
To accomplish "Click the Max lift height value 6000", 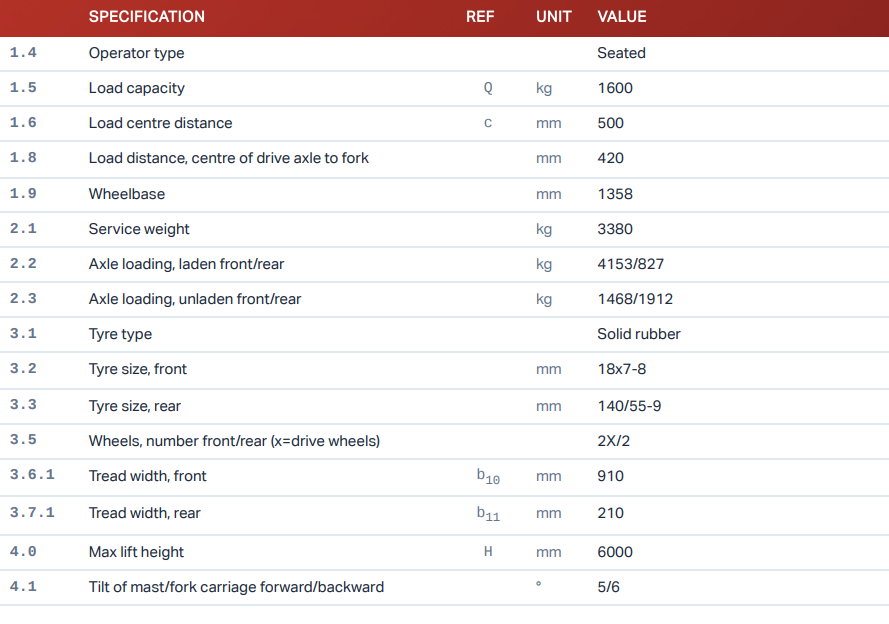I will tap(614, 552).
